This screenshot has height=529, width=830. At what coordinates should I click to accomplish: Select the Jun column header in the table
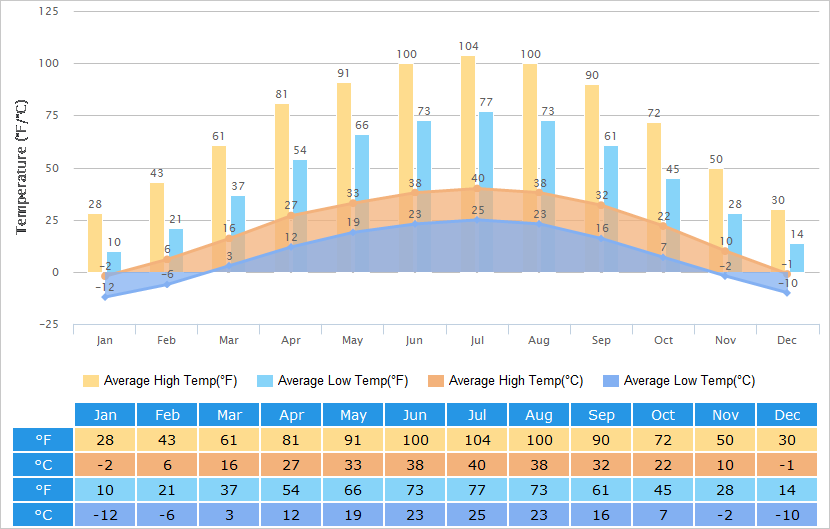[x=415, y=415]
